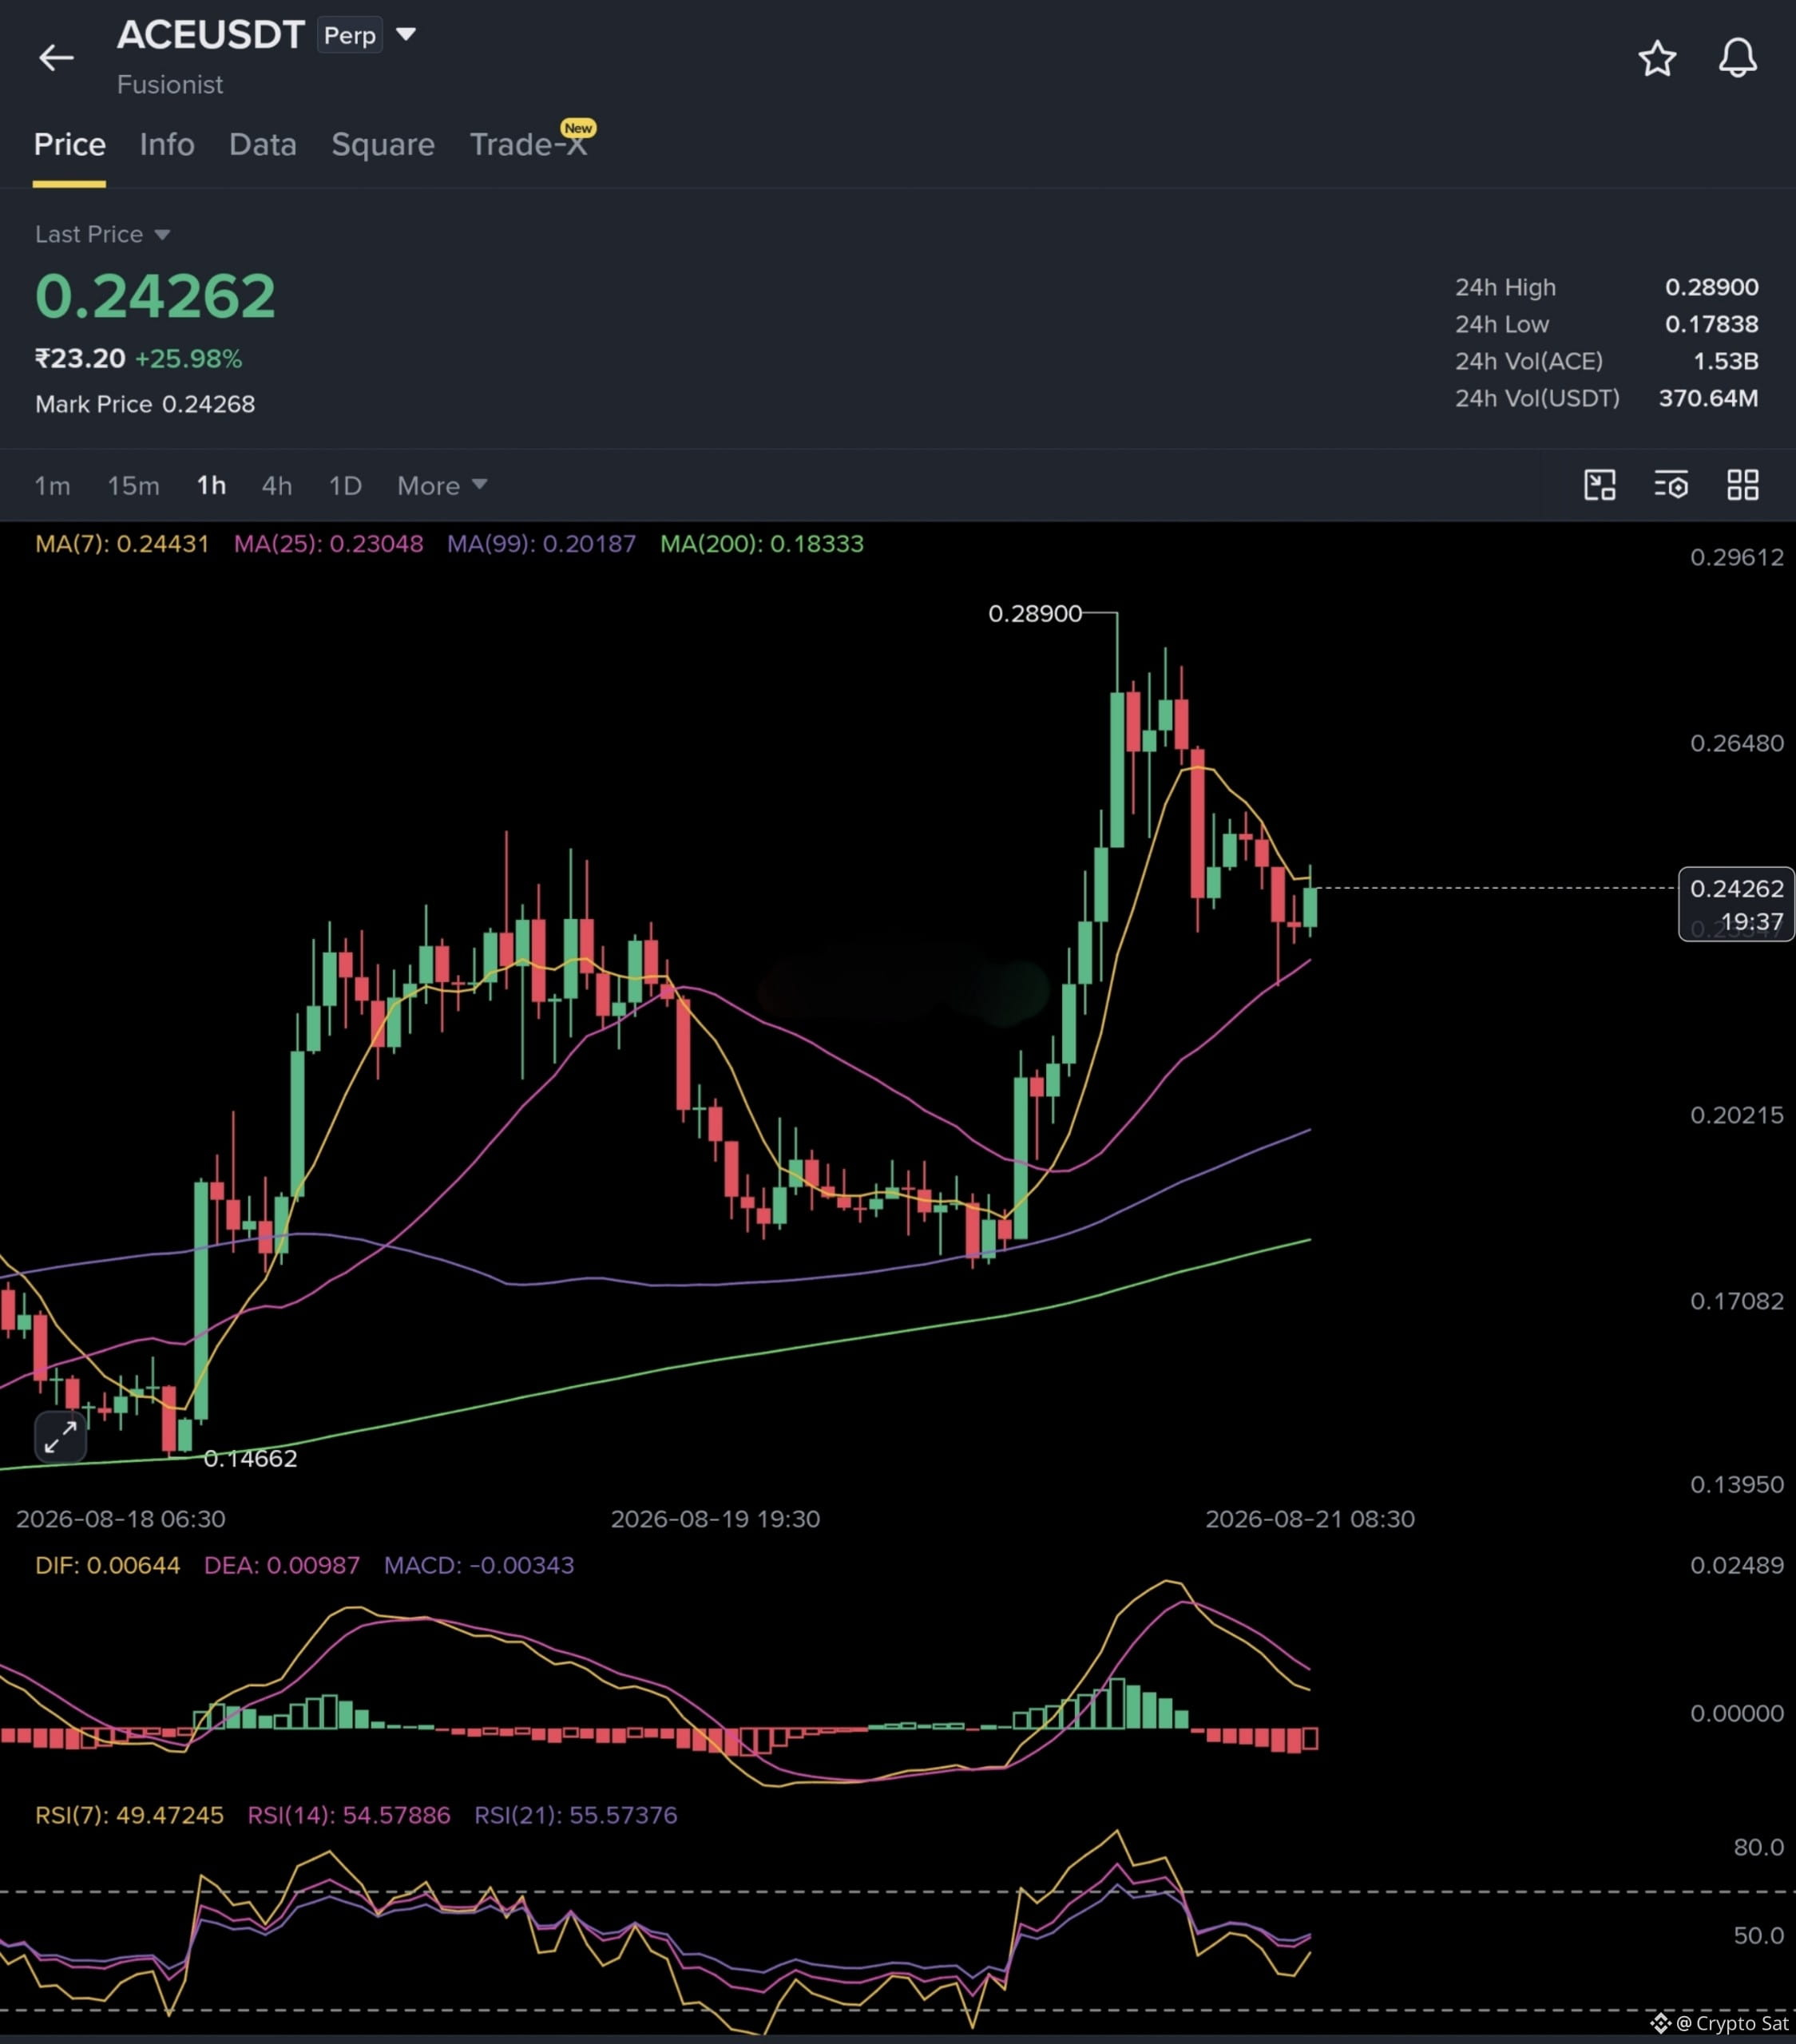Open the Trade-X tab
The image size is (1796, 2044).
(528, 145)
